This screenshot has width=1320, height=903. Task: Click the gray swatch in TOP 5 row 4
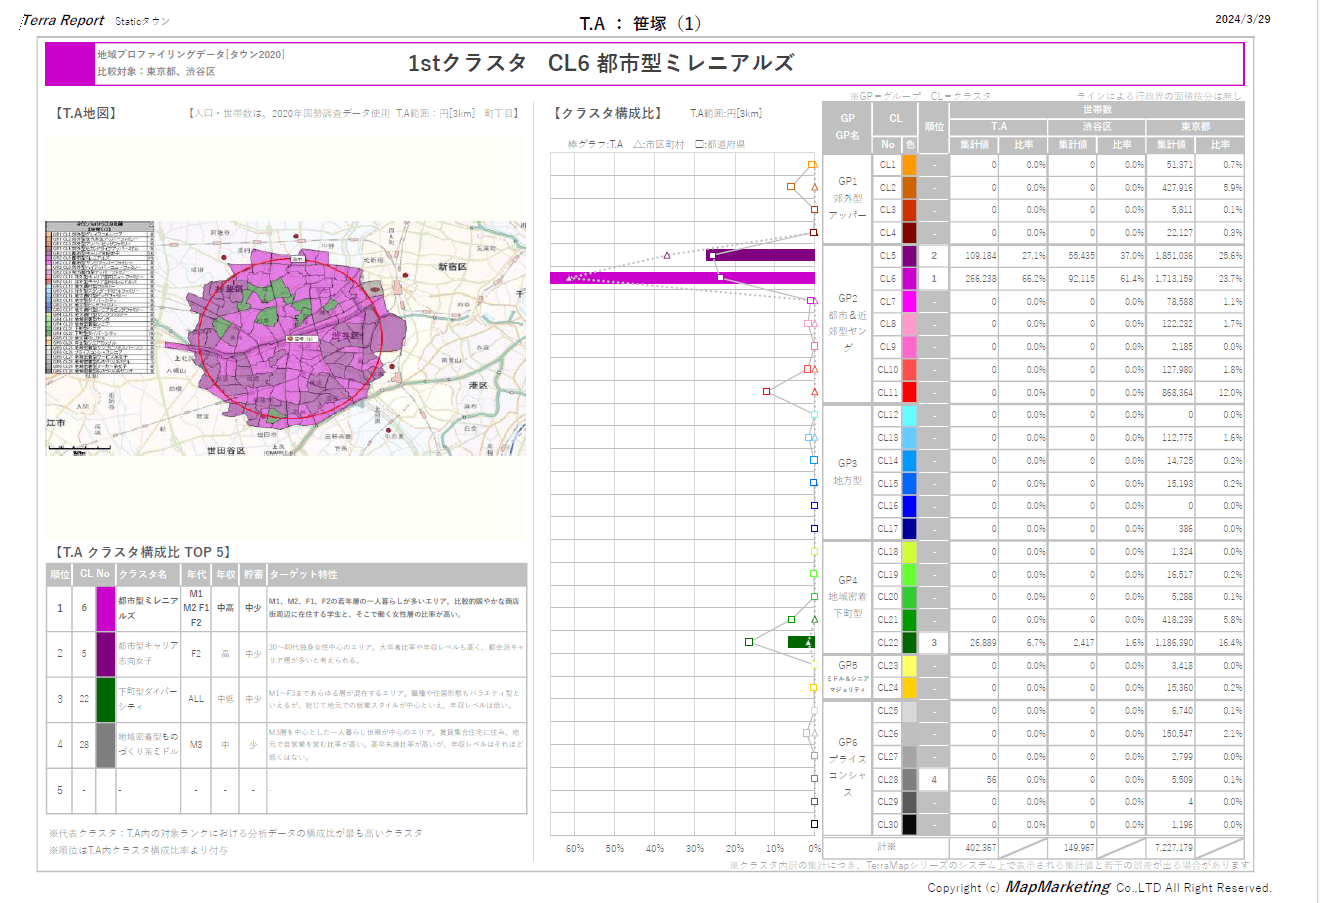click(x=106, y=745)
